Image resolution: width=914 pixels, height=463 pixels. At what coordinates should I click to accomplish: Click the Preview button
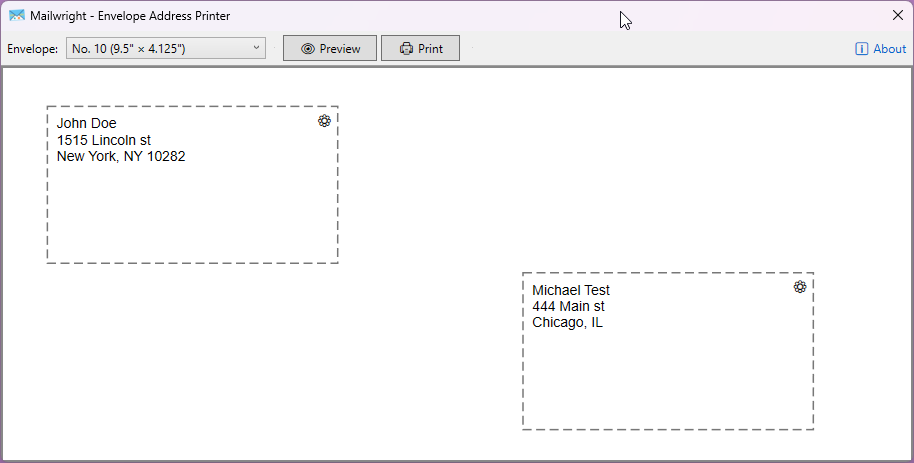tap(330, 48)
